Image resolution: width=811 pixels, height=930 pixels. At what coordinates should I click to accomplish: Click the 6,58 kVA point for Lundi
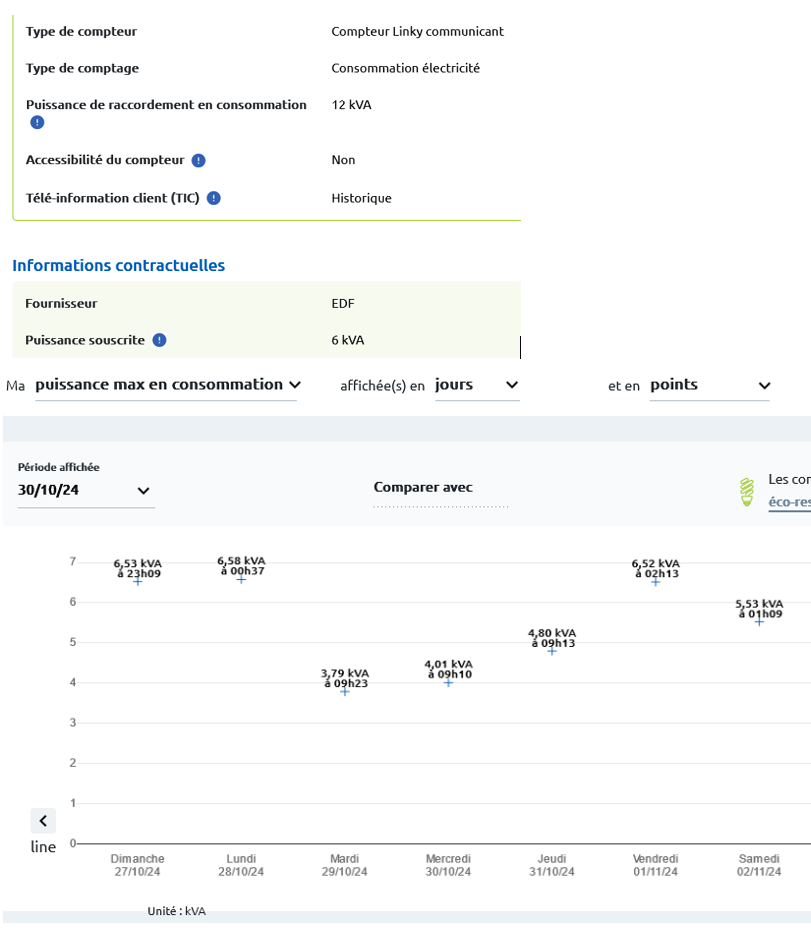pos(241,579)
